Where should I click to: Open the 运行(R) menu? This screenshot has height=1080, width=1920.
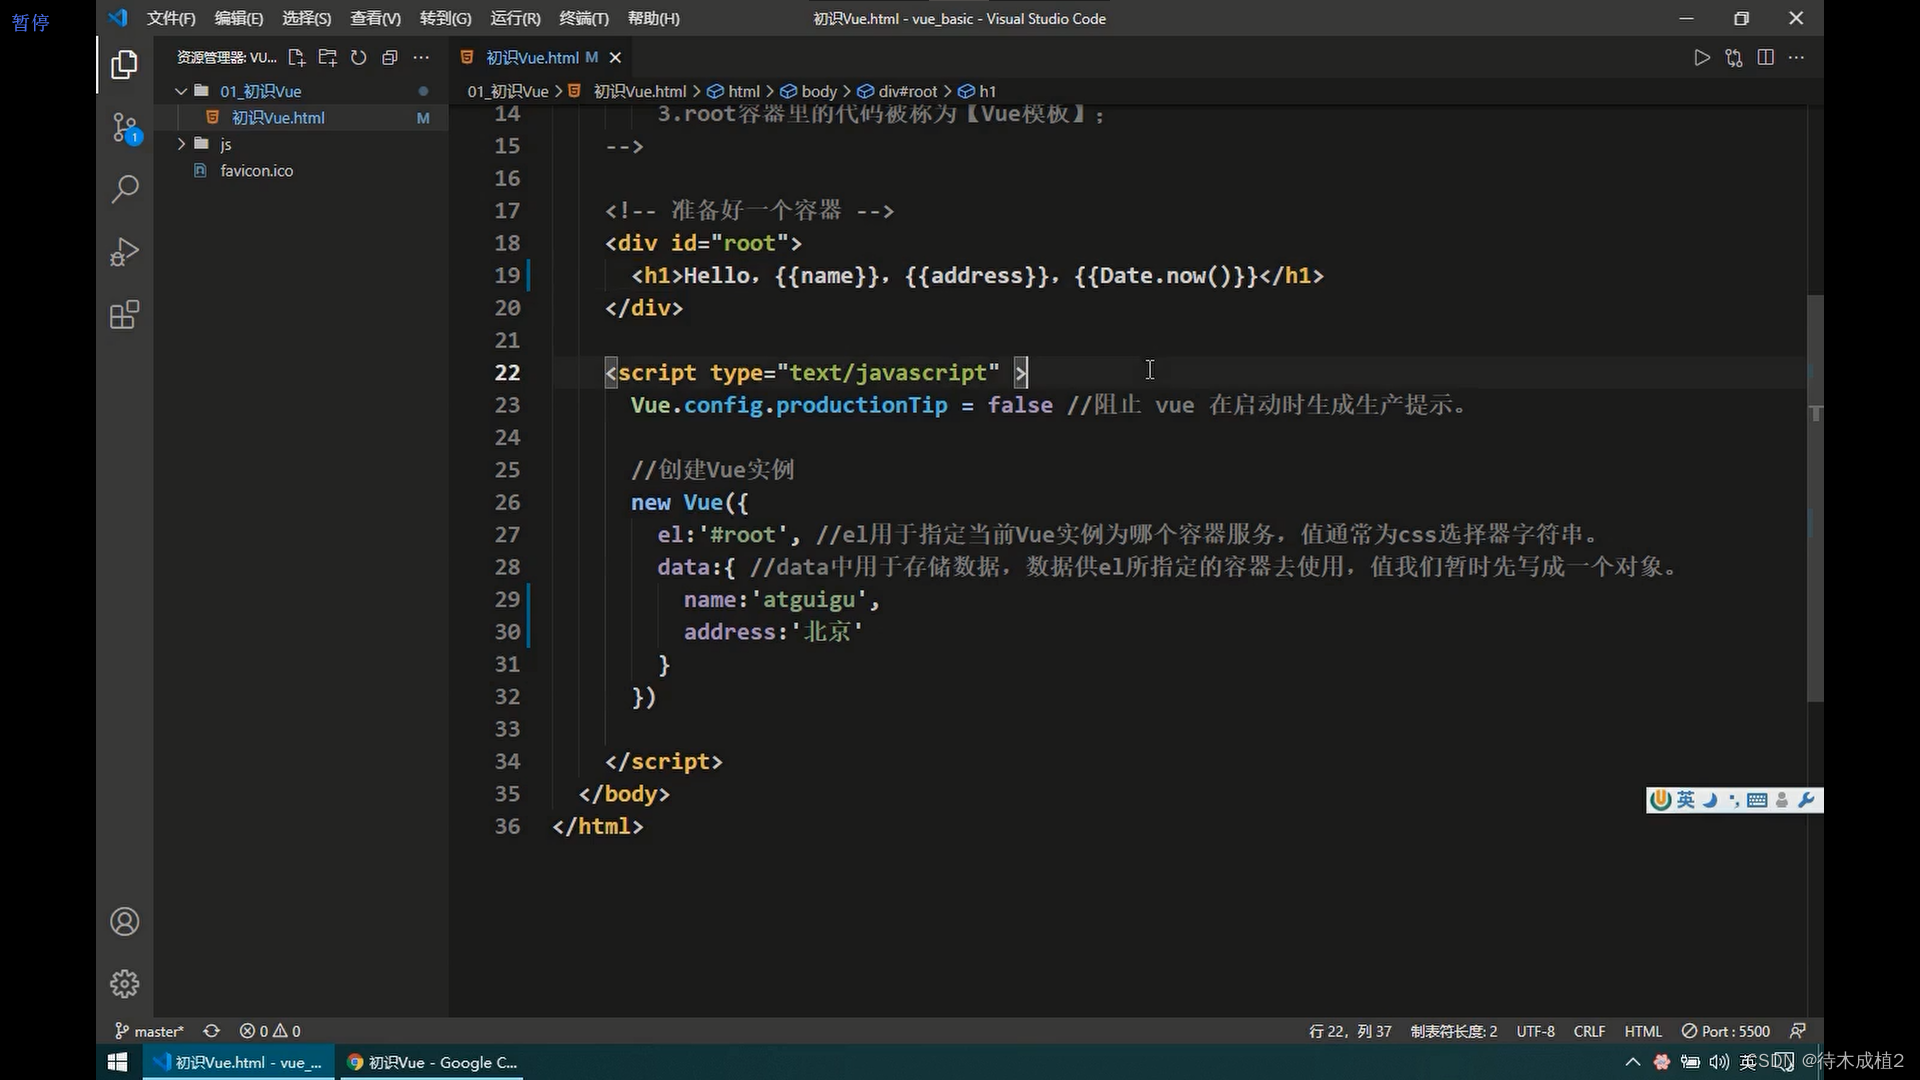click(x=515, y=18)
